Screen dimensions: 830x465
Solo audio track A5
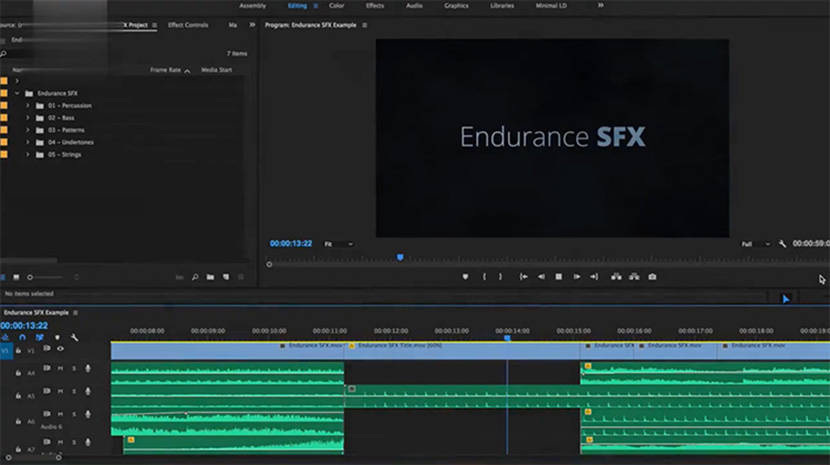tap(74, 391)
